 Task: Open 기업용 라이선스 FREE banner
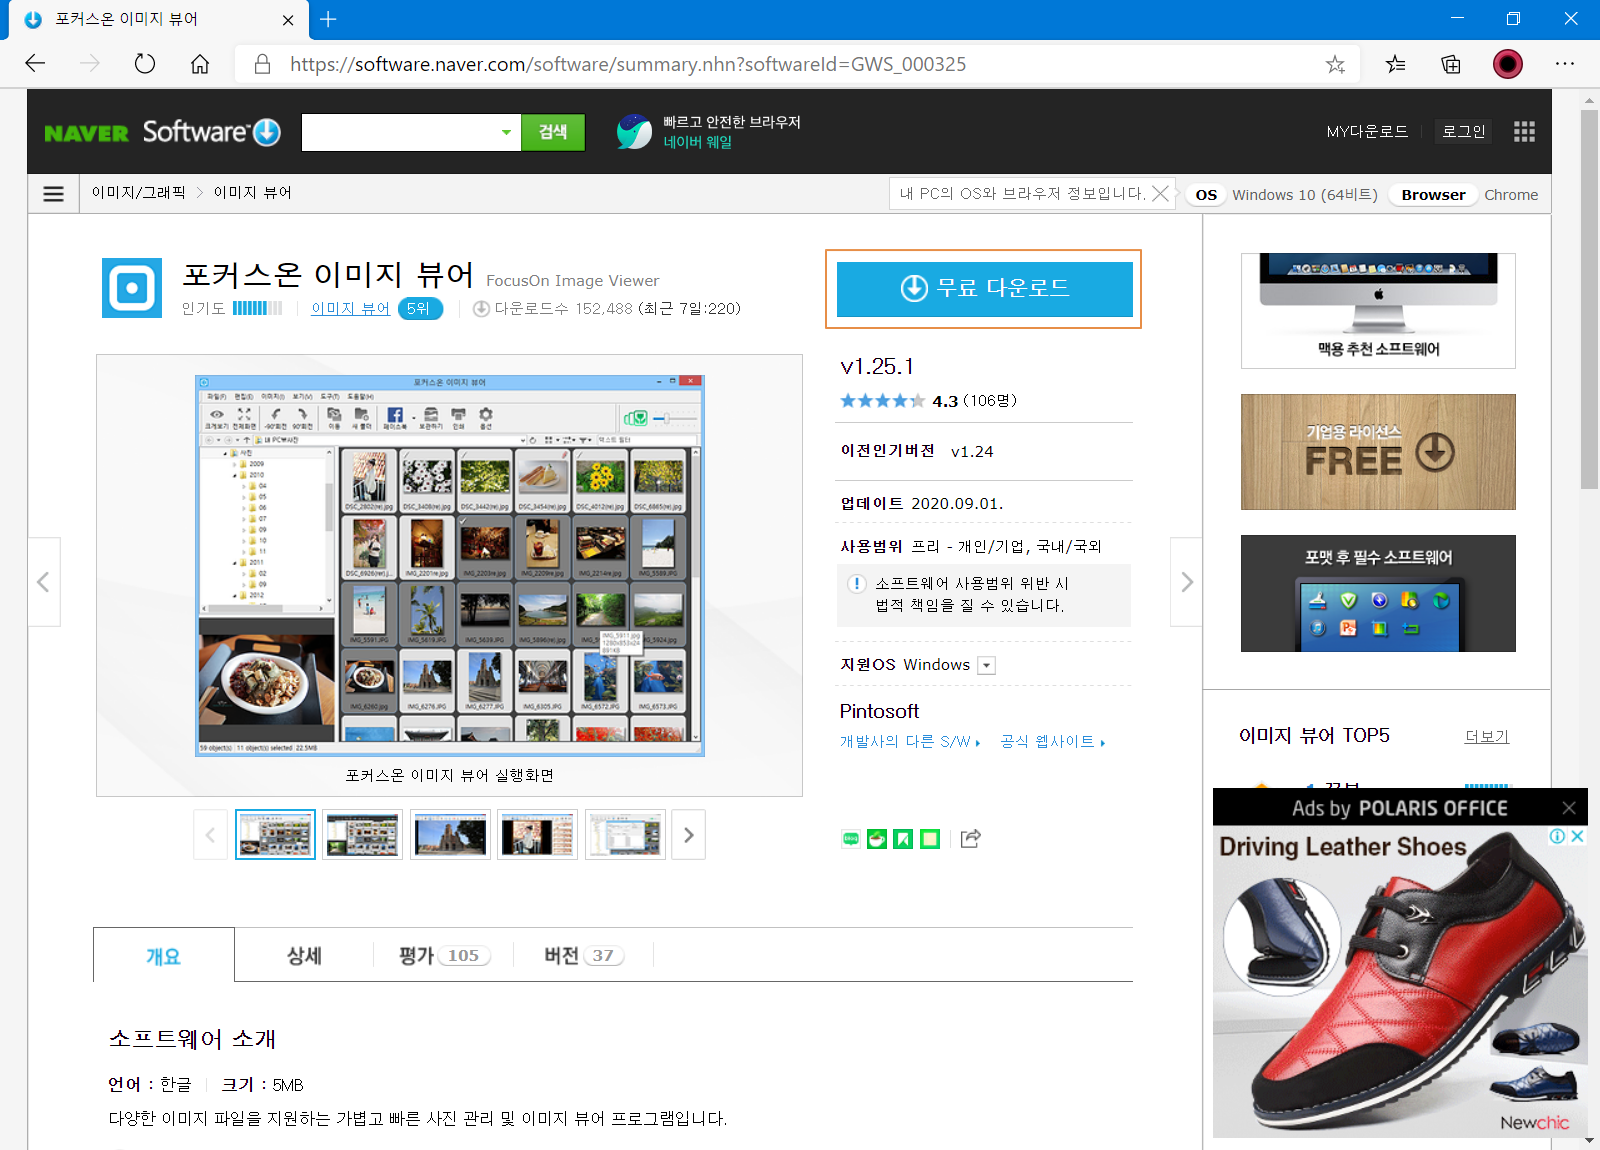click(1378, 452)
